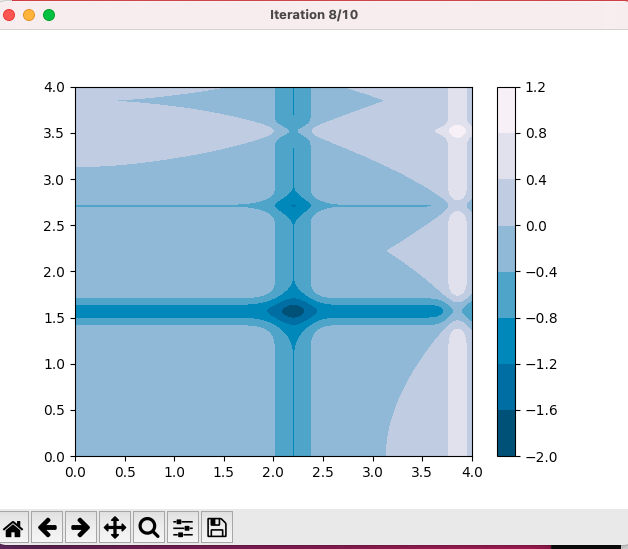
Task: Click the x-axis label 1.0
Action: (175, 473)
